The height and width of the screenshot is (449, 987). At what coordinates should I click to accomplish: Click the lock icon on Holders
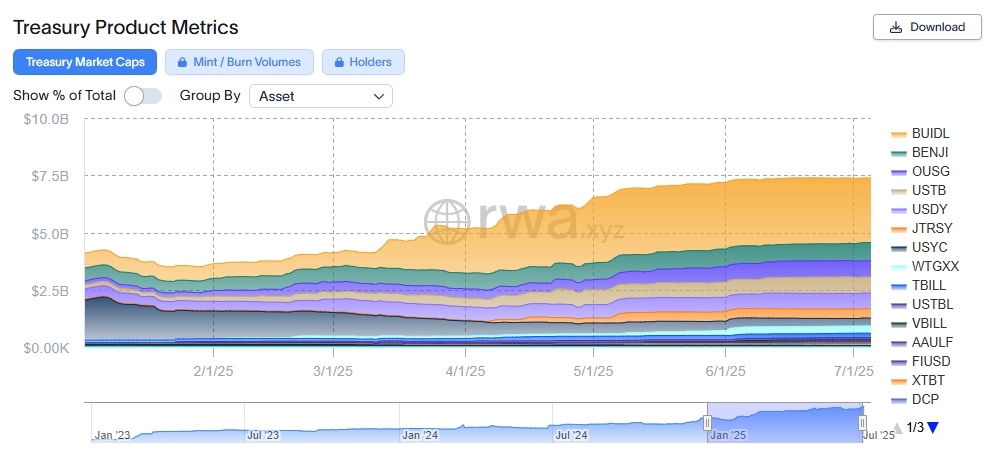[339, 62]
